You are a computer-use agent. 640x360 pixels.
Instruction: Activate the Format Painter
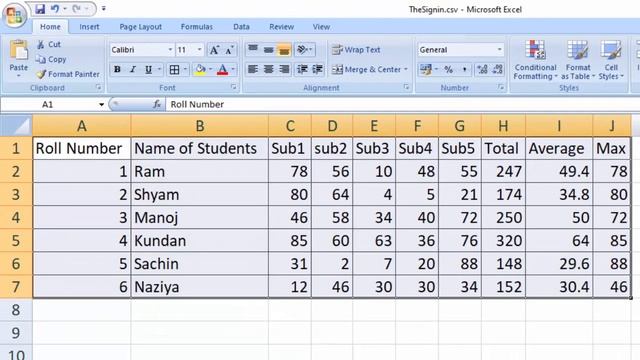68,74
